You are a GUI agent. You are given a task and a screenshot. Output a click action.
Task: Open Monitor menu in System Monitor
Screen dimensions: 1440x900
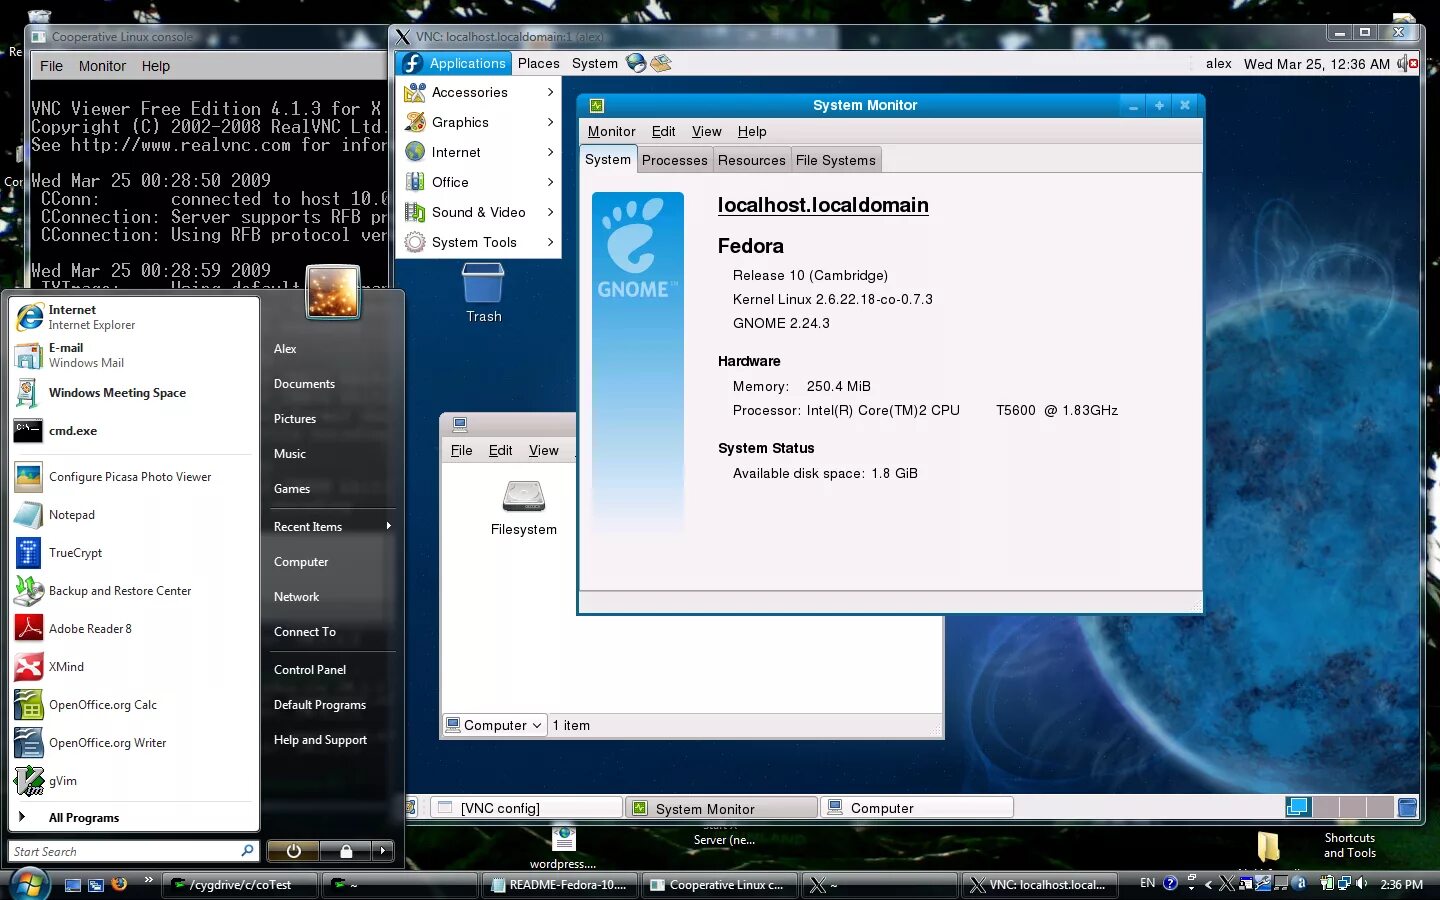(611, 131)
